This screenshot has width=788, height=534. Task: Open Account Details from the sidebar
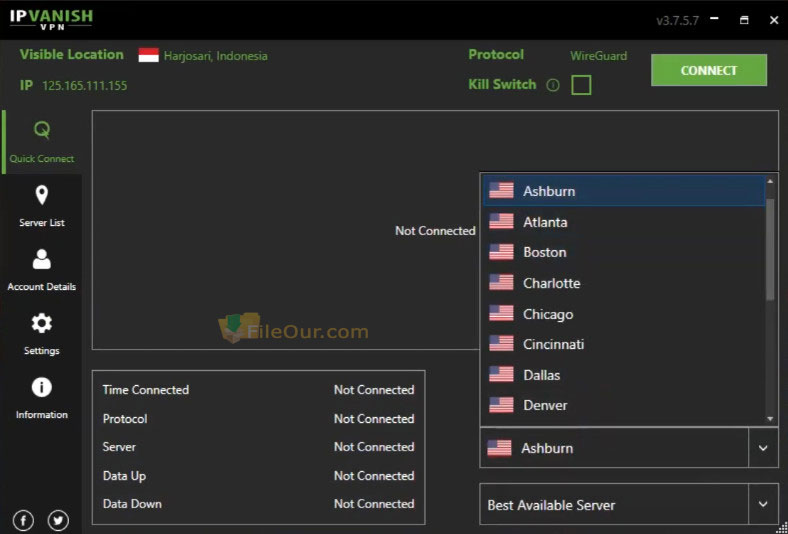point(42,270)
